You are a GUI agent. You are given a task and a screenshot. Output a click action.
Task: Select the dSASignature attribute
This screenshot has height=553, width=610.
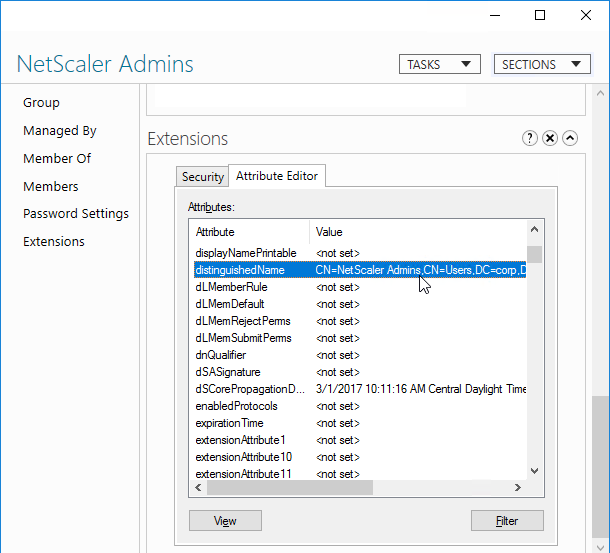360,372
